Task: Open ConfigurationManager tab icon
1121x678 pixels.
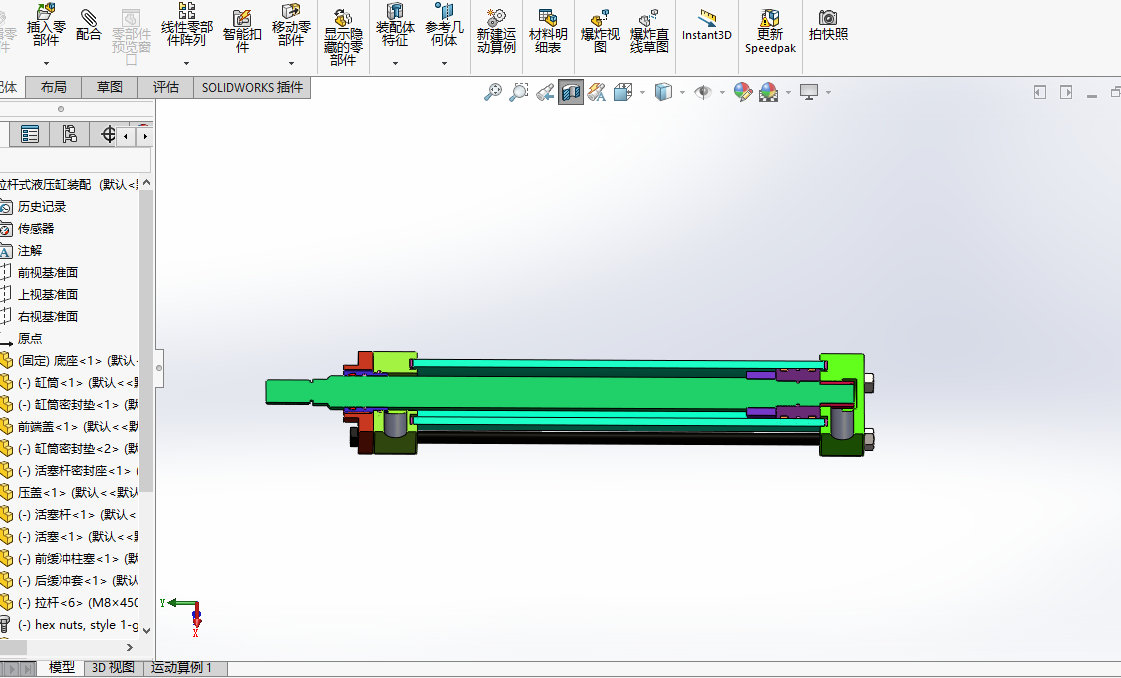Action: coord(69,134)
